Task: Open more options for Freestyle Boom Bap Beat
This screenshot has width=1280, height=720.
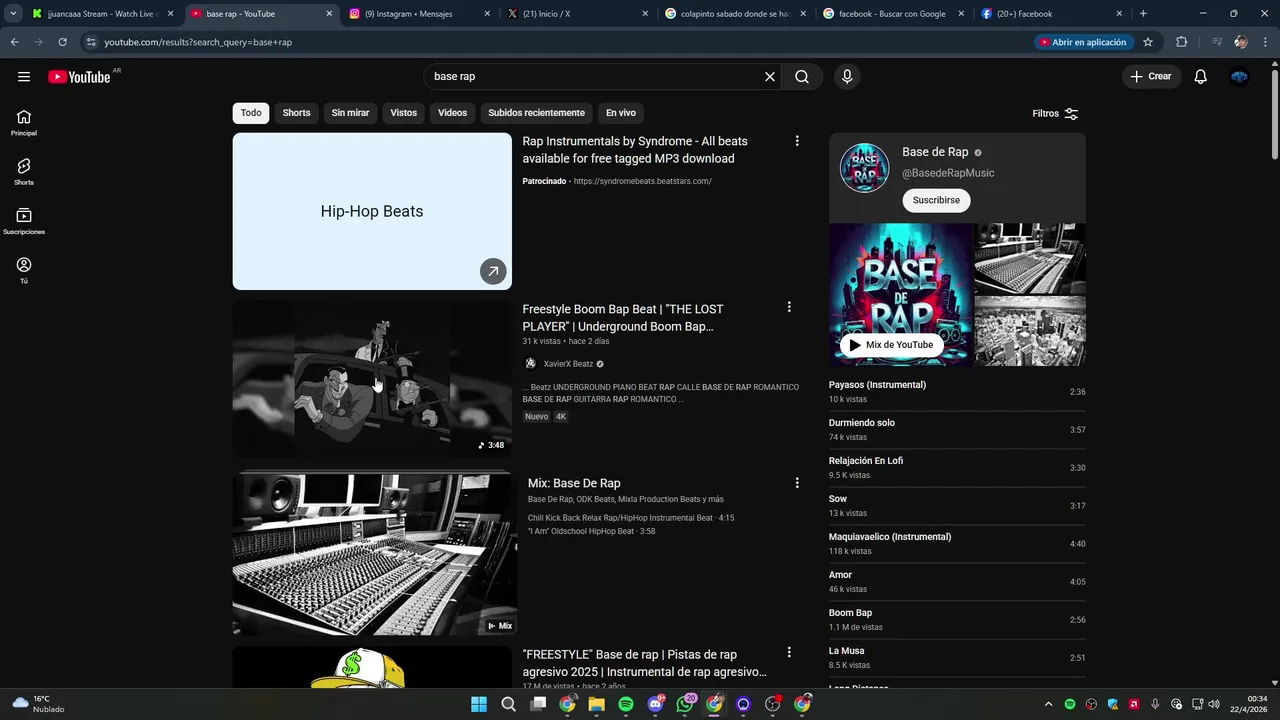Action: [789, 307]
